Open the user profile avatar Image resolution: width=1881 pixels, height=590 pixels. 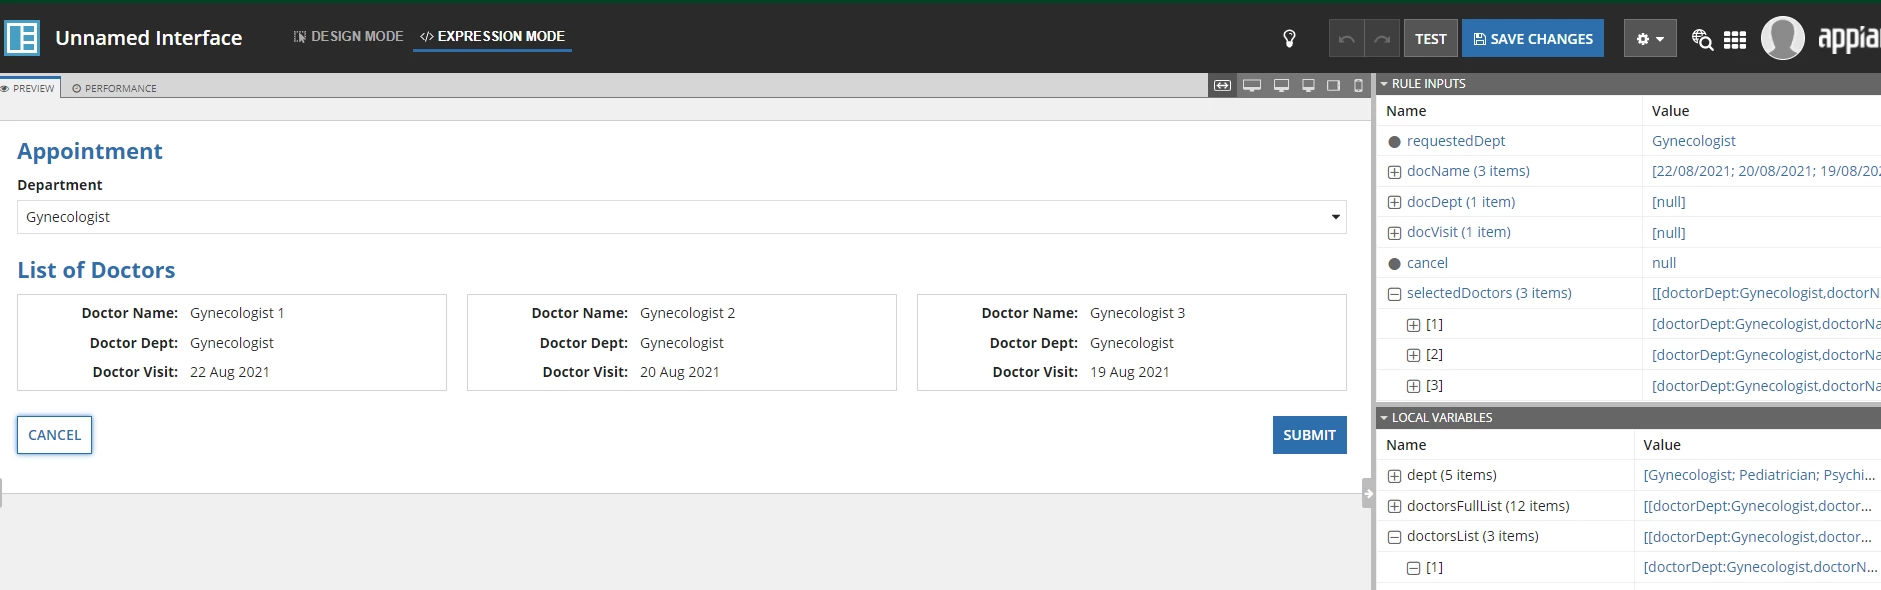pos(1782,39)
